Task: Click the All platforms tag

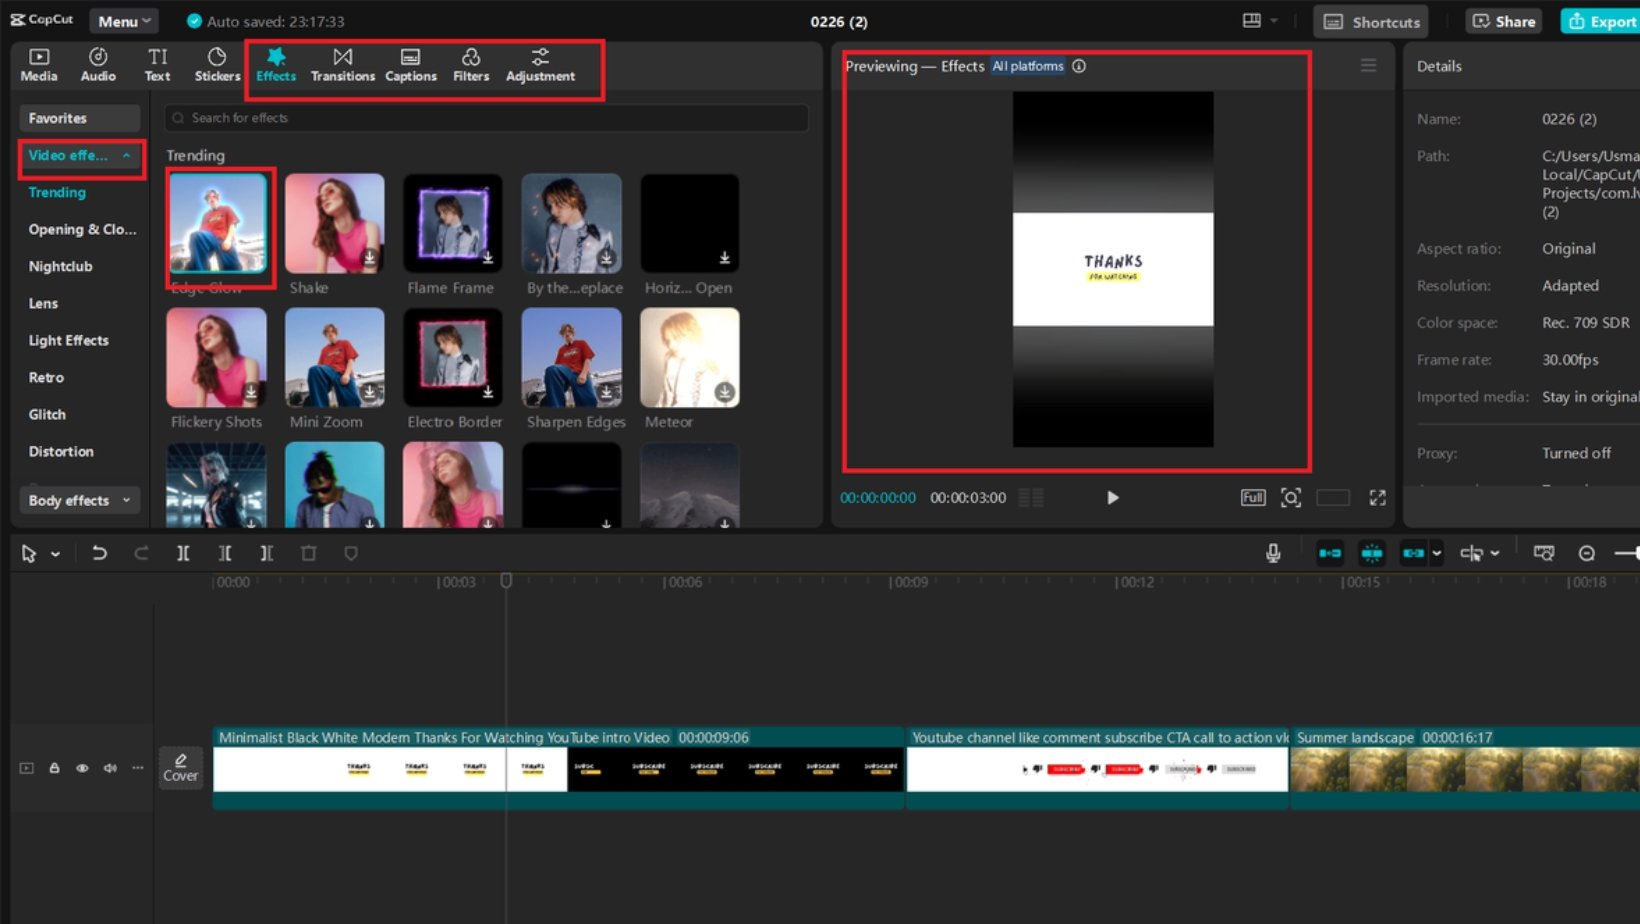Action: [x=1028, y=66]
